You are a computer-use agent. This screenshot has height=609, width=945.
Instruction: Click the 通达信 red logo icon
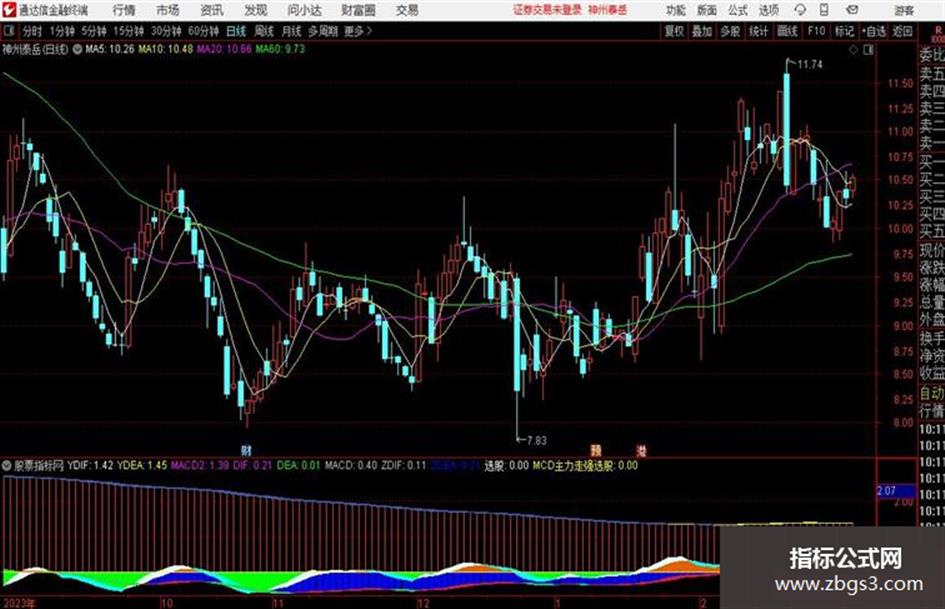click(8, 10)
